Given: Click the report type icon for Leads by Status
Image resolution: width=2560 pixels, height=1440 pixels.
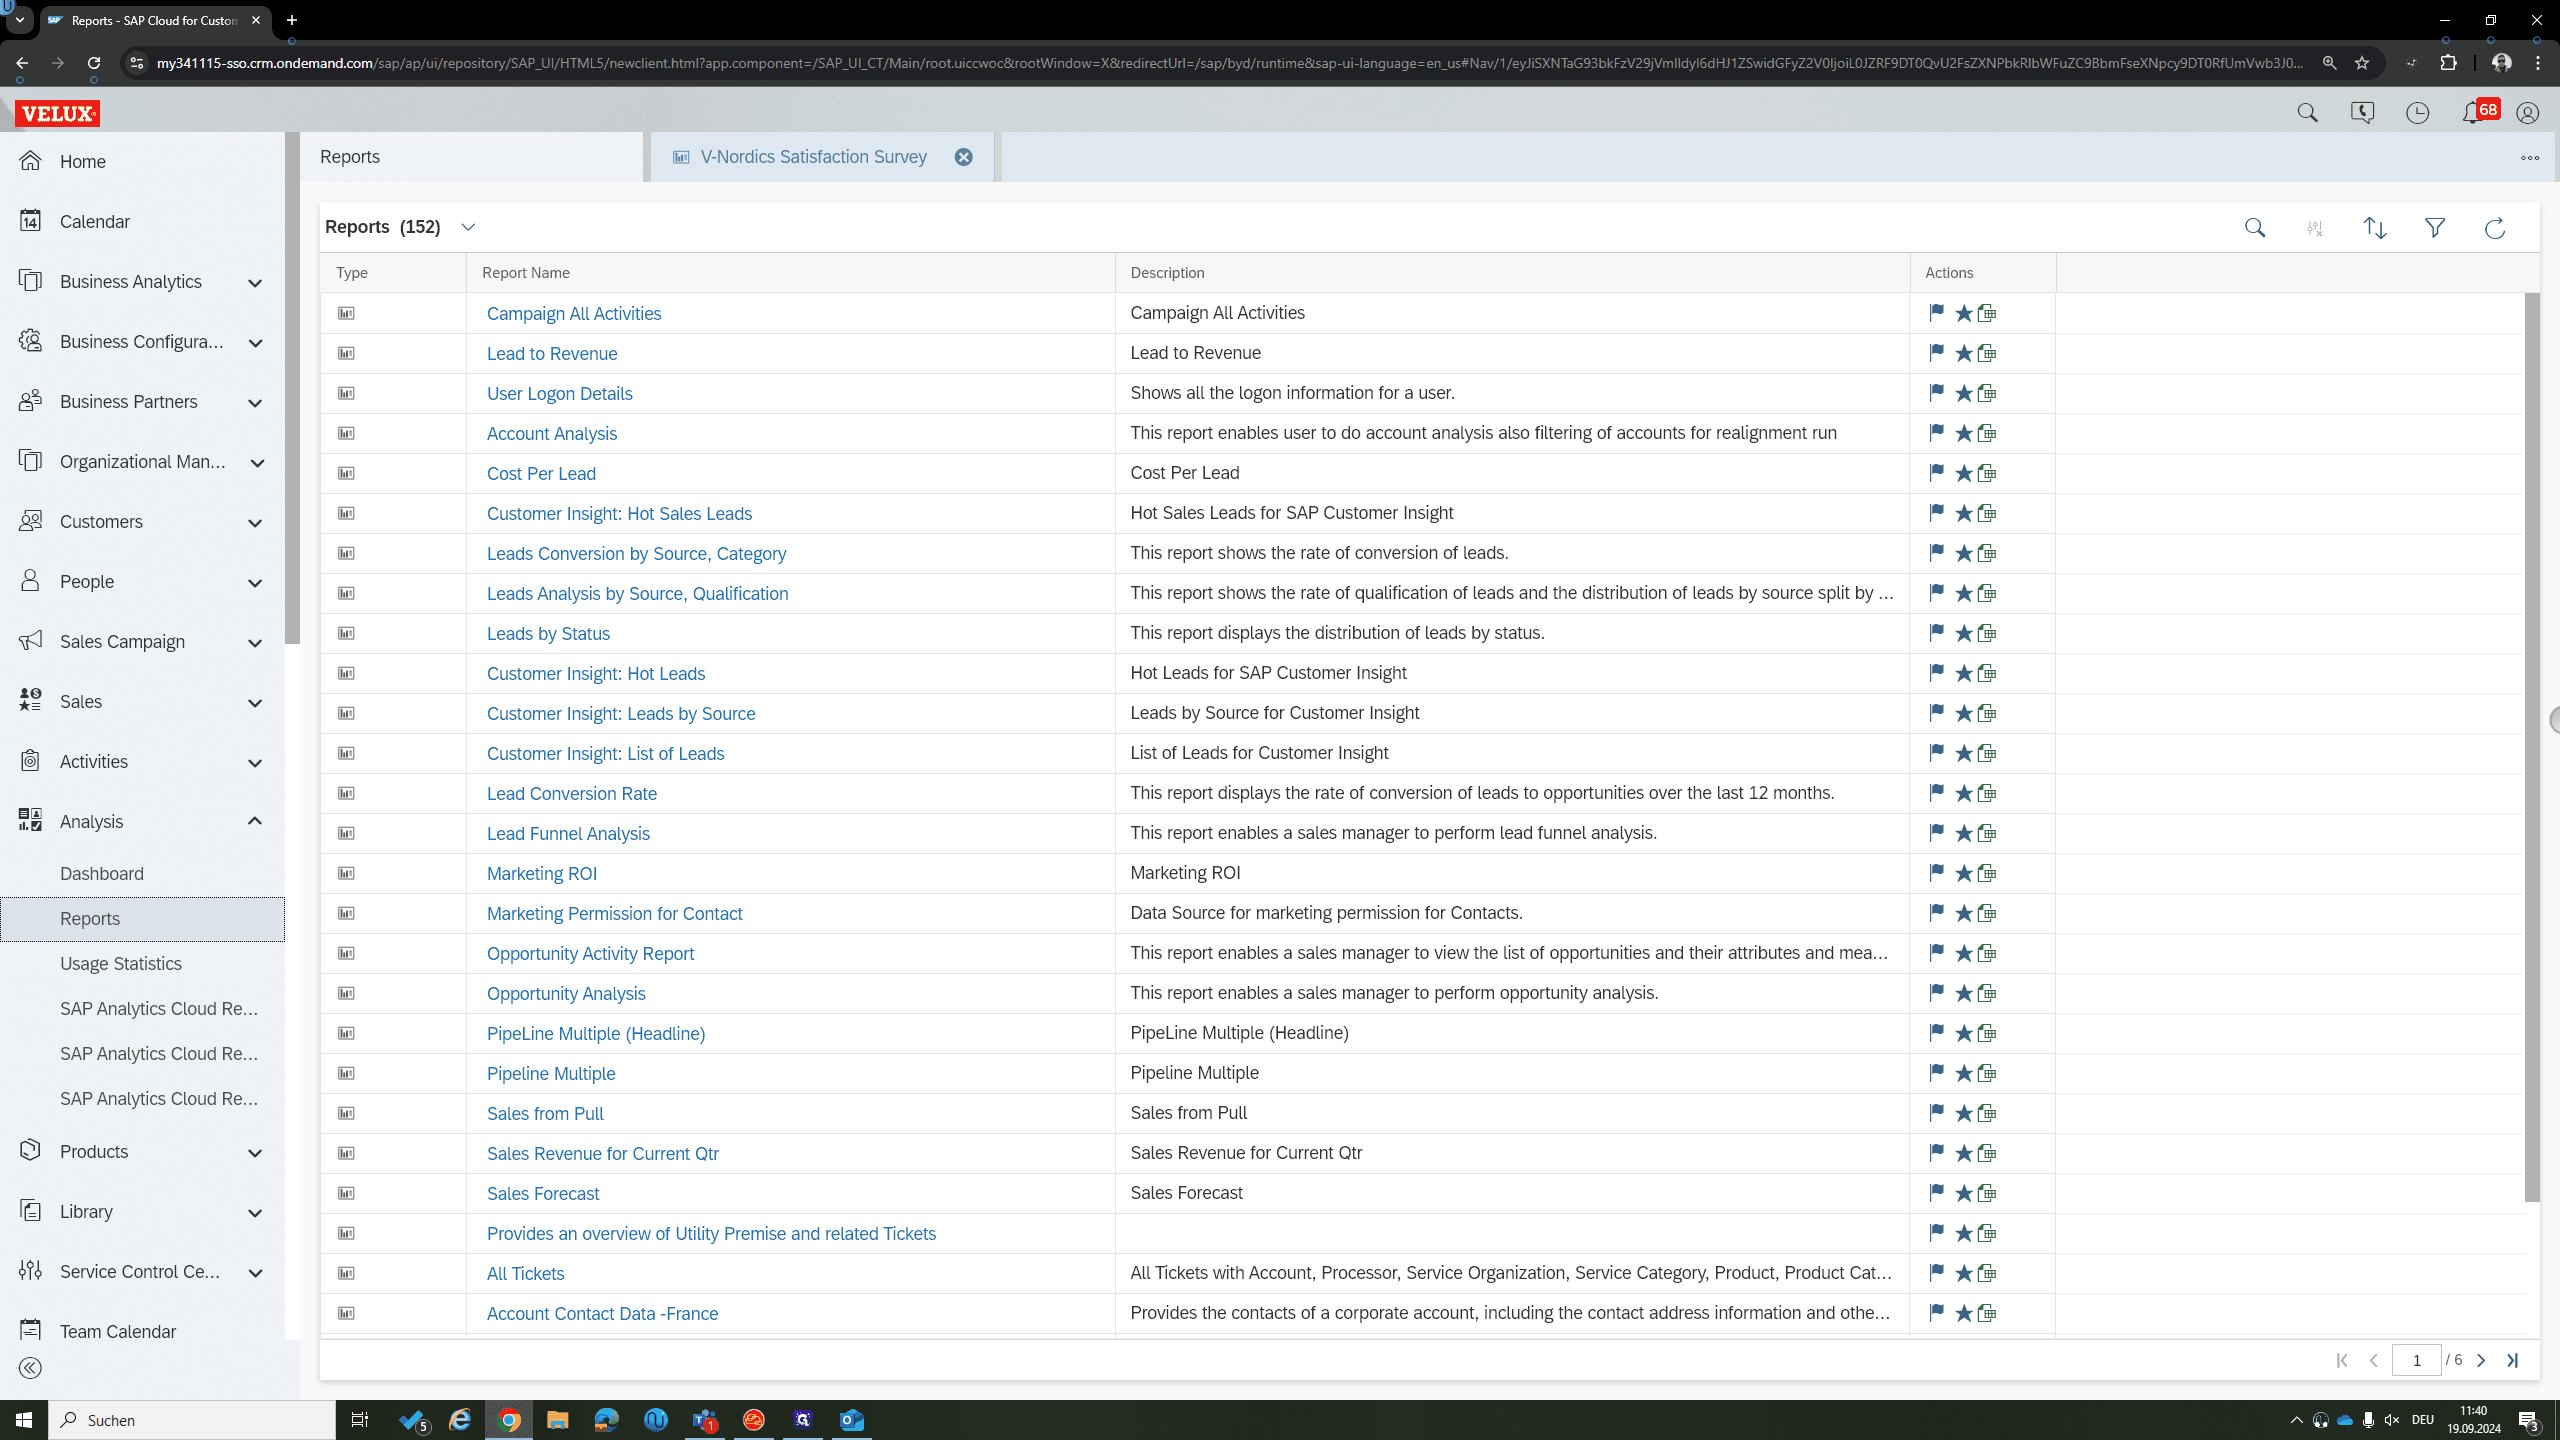Looking at the screenshot, I should [346, 633].
